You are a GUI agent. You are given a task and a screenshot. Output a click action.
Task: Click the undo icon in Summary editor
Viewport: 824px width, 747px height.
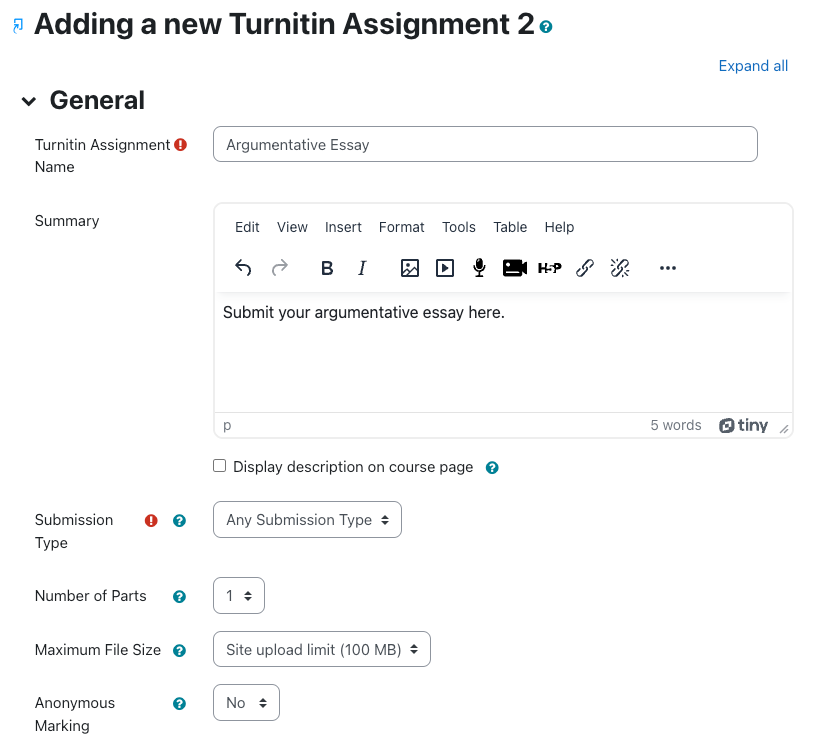pyautogui.click(x=243, y=268)
